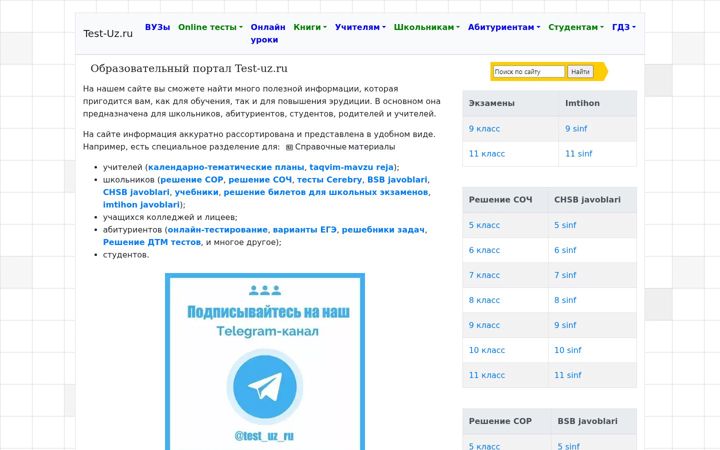
Task: Open Решение СОЧ 10 класс
Action: click(x=486, y=350)
